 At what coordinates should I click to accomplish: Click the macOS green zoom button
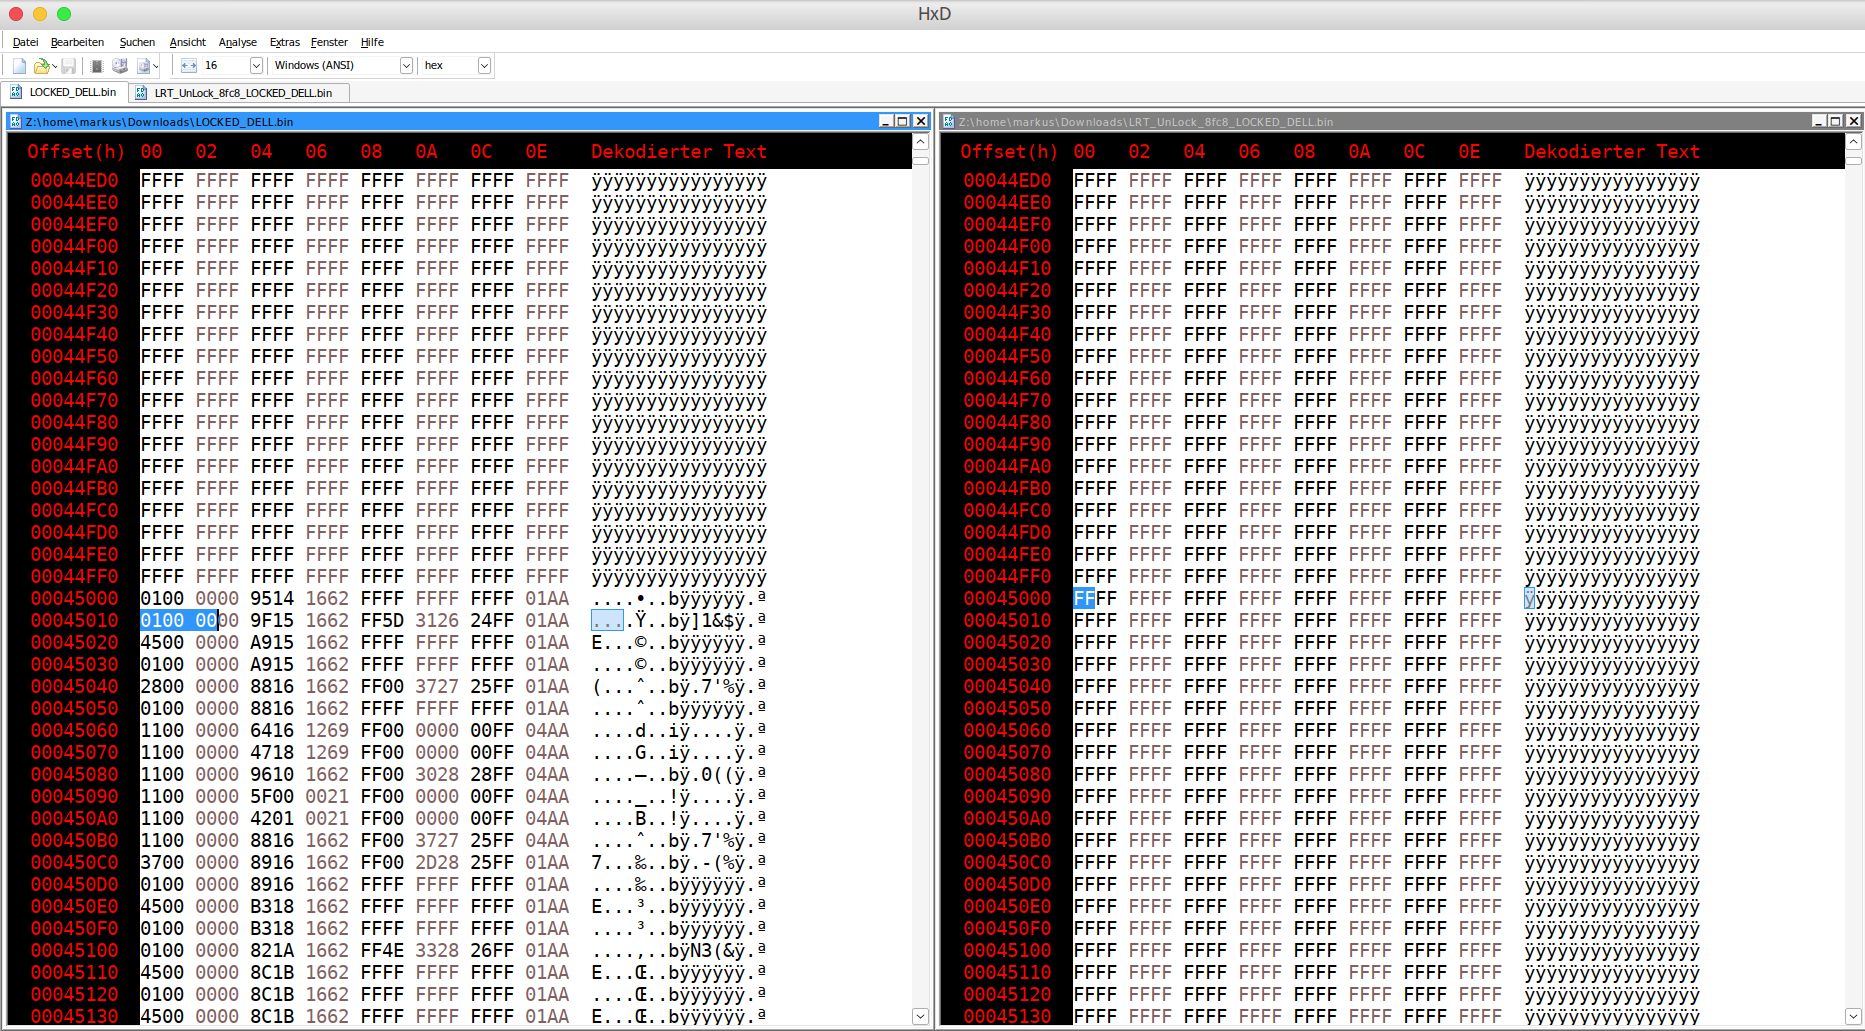pos(64,14)
